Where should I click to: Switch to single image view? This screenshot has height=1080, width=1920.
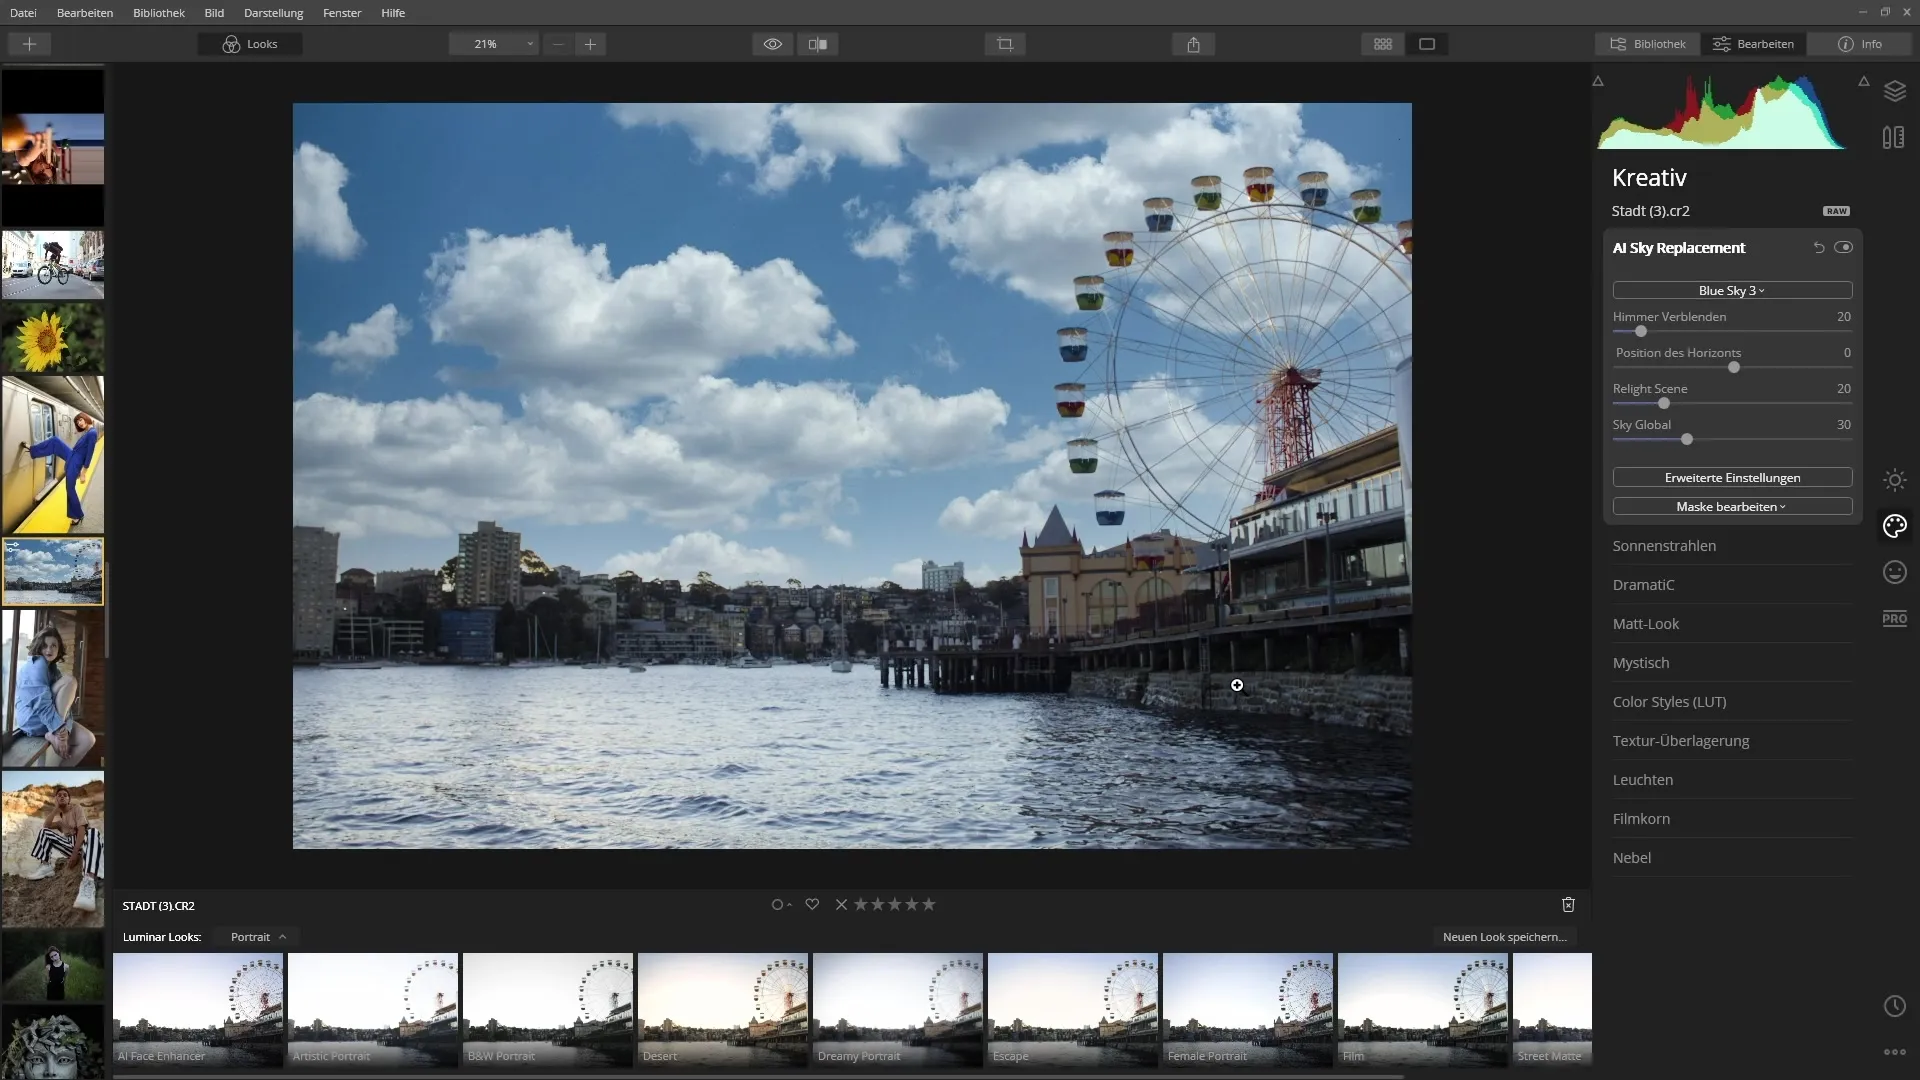(1427, 44)
